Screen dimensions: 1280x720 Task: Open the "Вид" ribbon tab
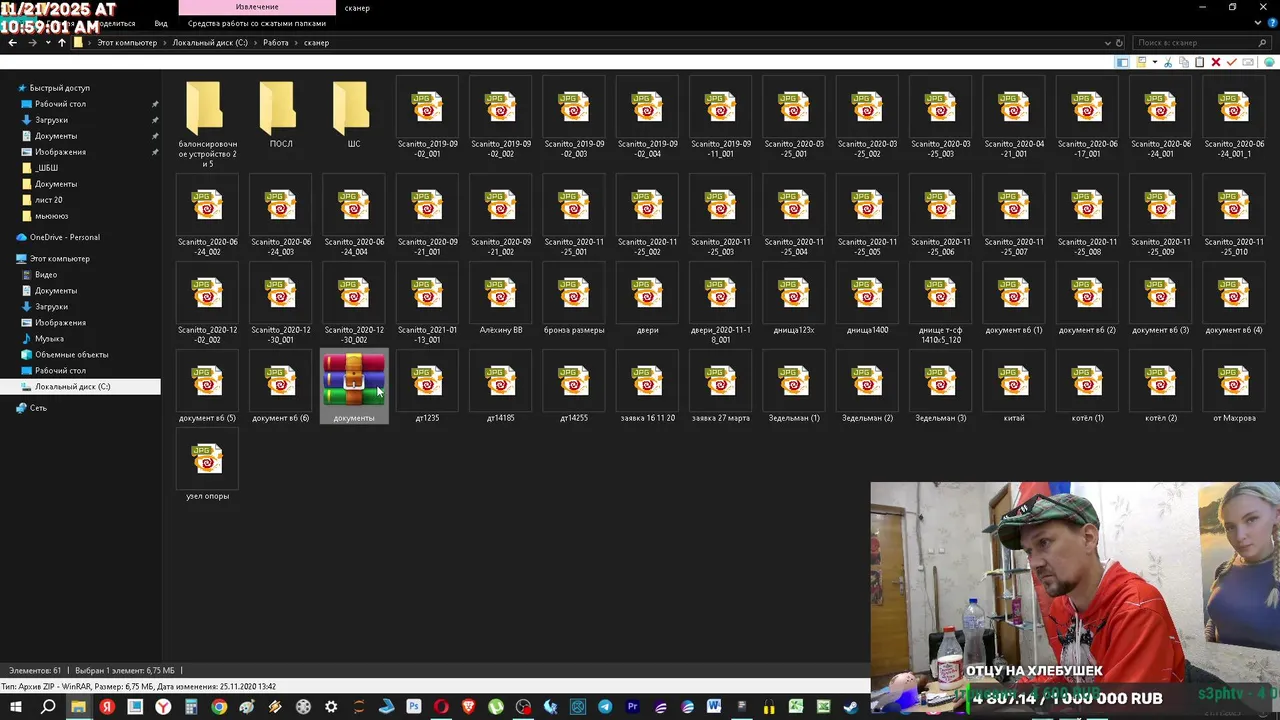161,23
